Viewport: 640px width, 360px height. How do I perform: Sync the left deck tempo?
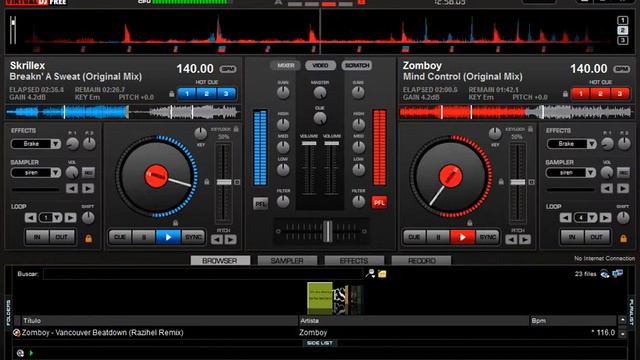[x=193, y=237]
